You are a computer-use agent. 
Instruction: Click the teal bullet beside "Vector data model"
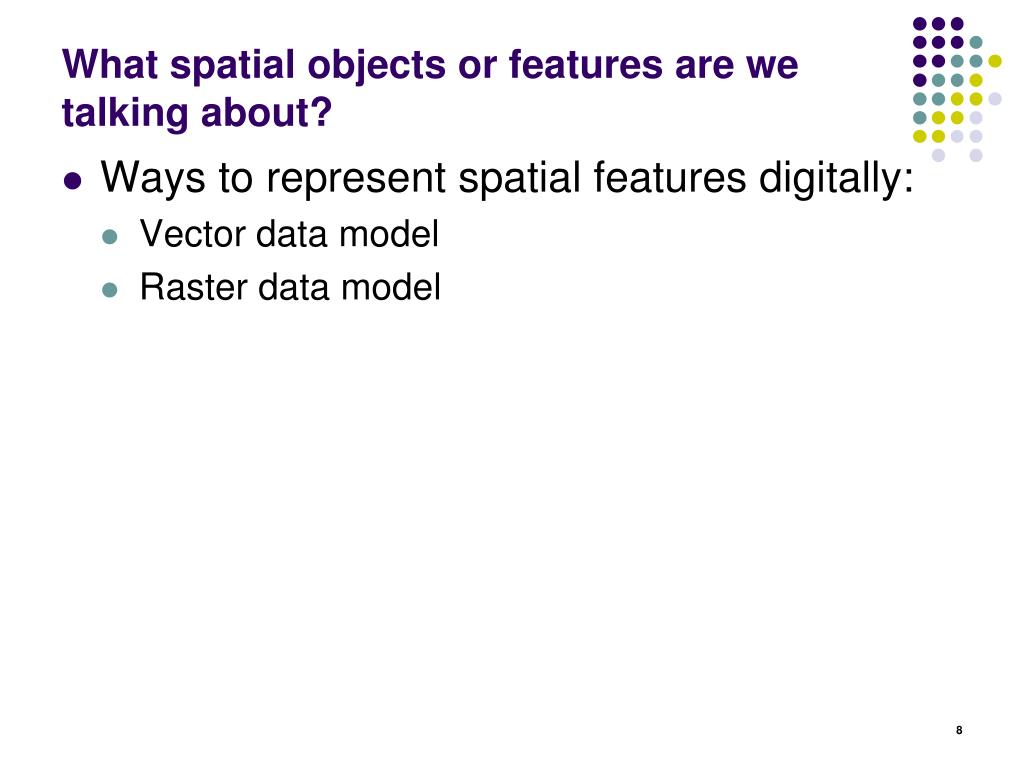110,236
